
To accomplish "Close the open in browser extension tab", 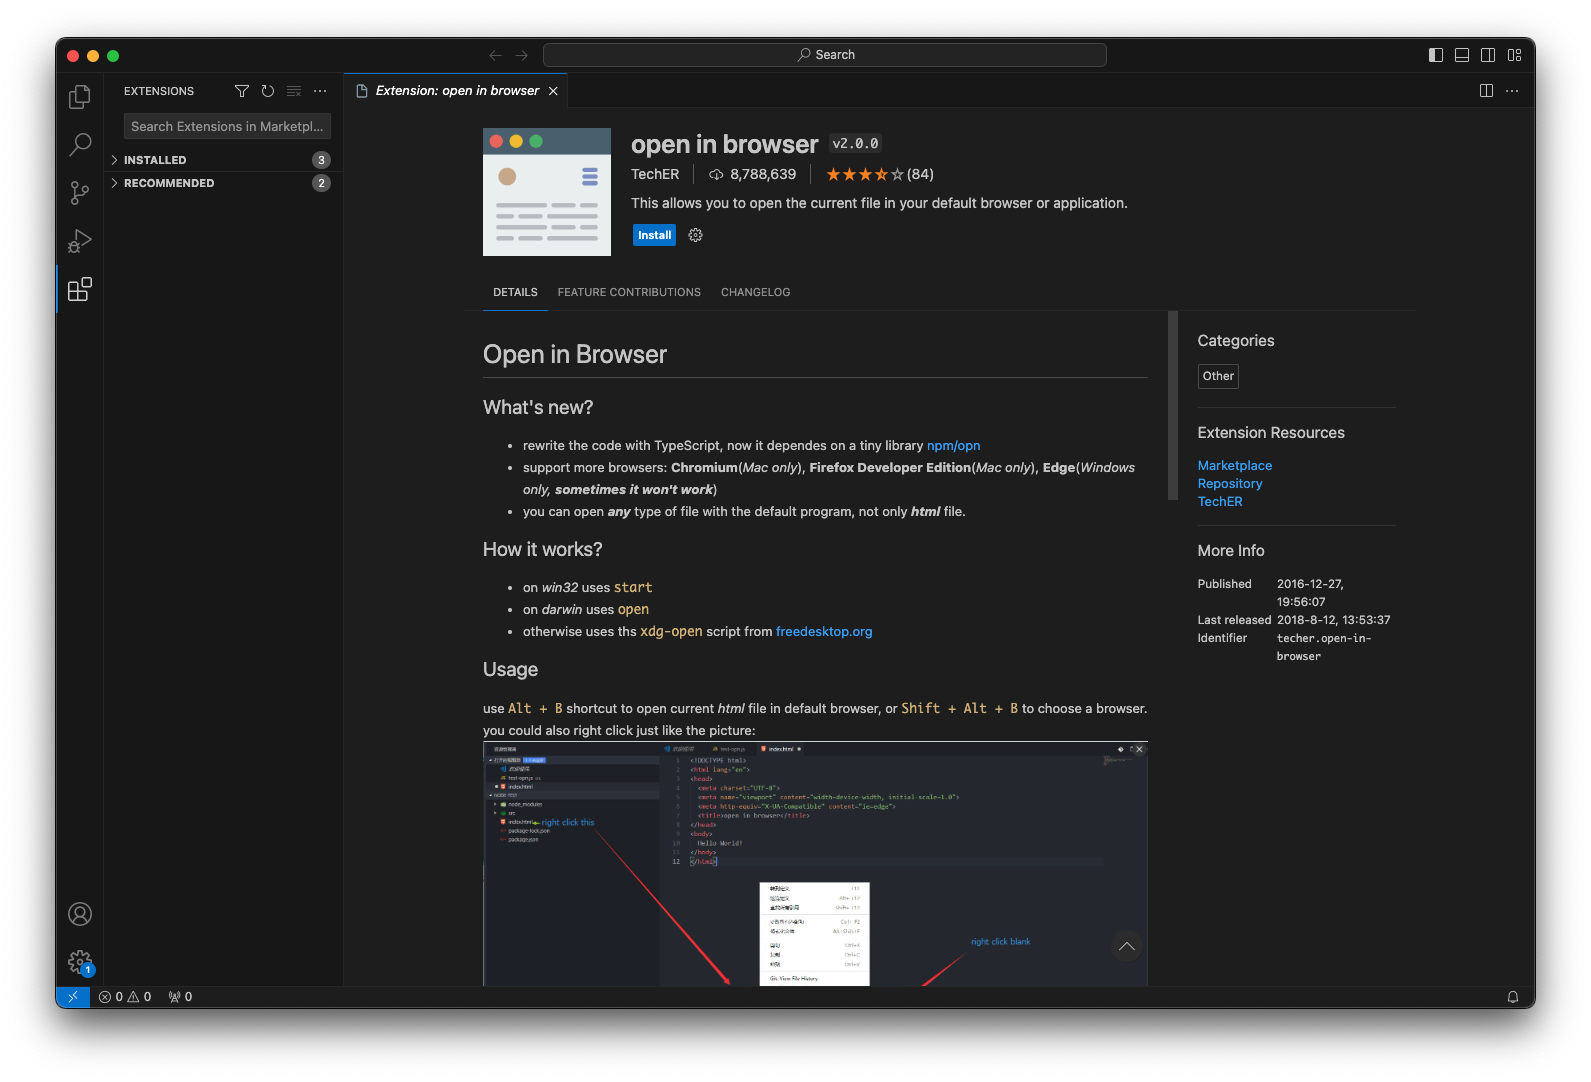I will 553,91.
